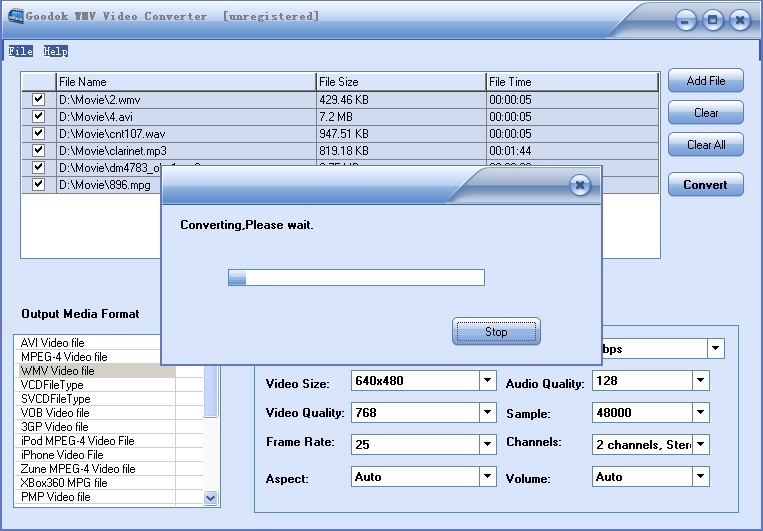
Task: Click the Clear button
Action: pyautogui.click(x=706, y=113)
